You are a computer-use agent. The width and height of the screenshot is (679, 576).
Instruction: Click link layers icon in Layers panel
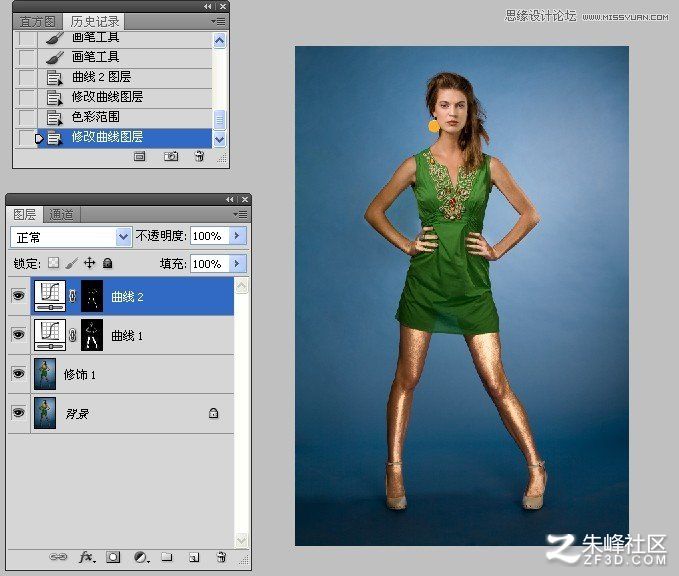58,557
